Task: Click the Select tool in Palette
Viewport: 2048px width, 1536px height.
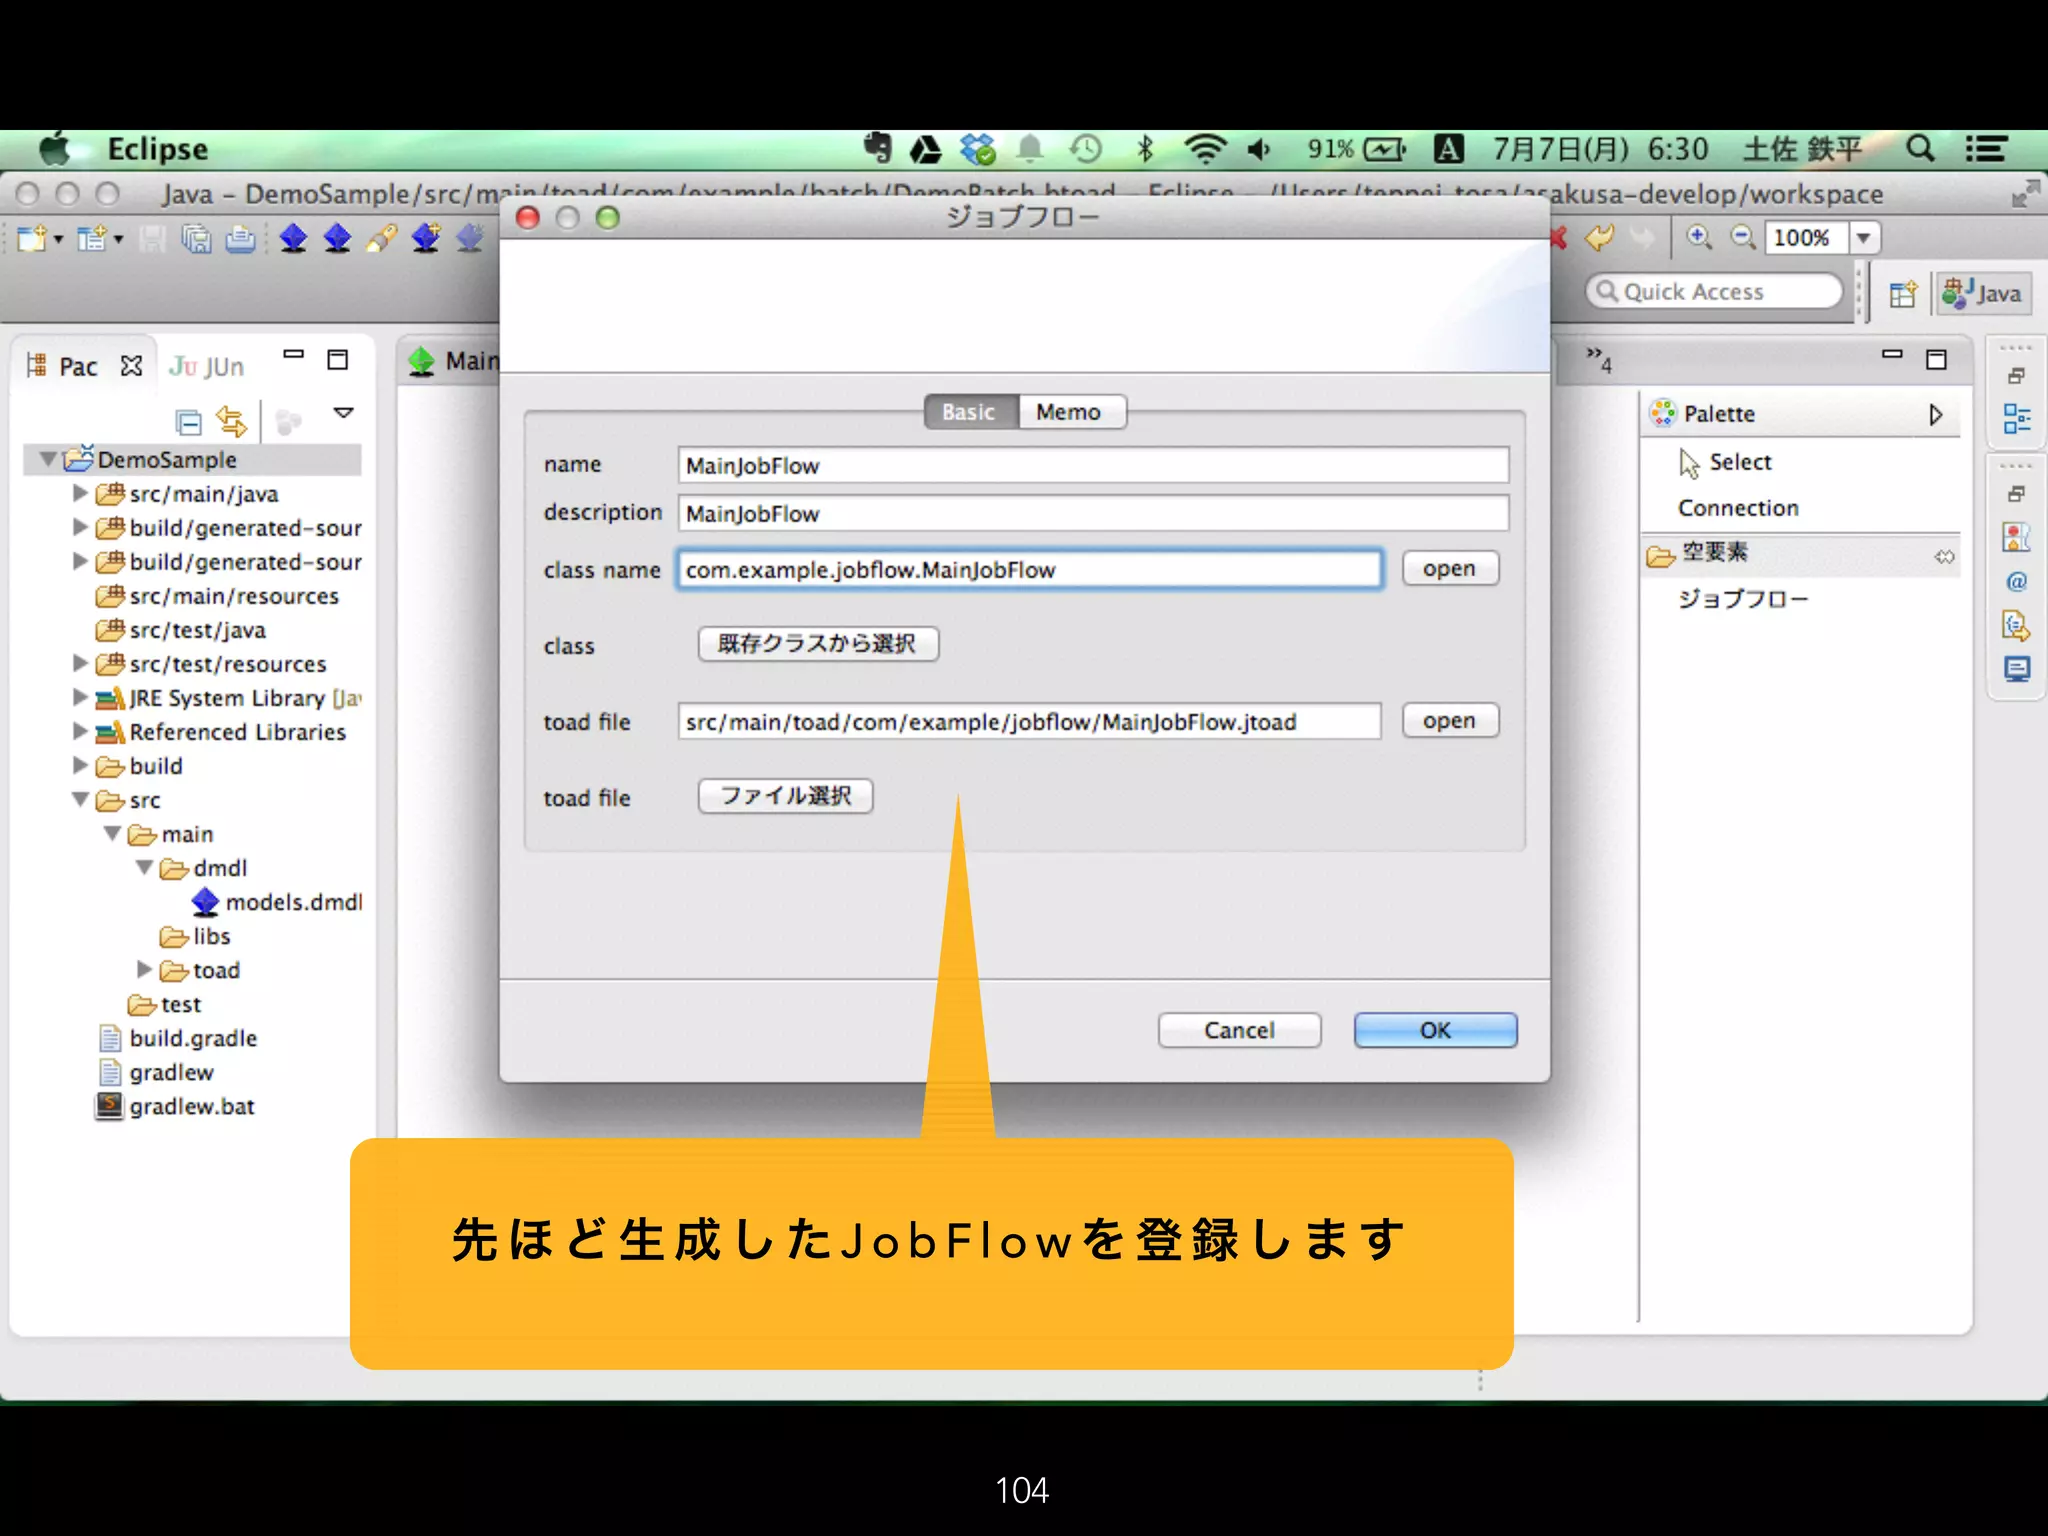Action: (x=1739, y=462)
